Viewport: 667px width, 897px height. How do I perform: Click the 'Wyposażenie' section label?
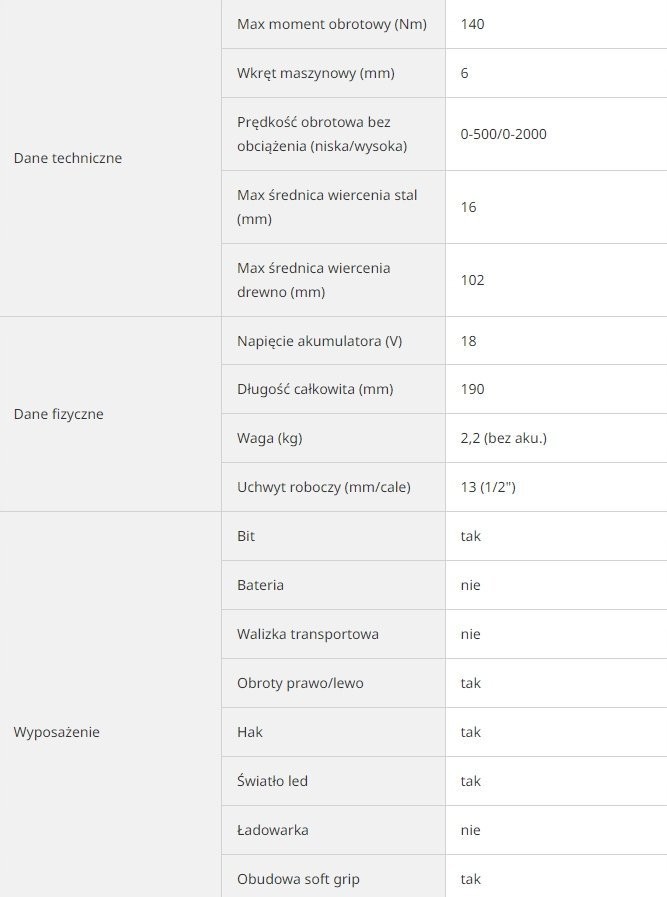(x=57, y=732)
